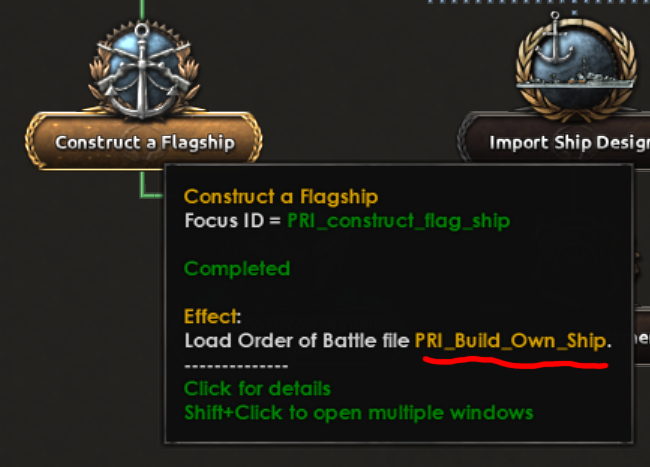Click the red hand-drawn underline mark
The image size is (650, 467).
tap(515, 363)
